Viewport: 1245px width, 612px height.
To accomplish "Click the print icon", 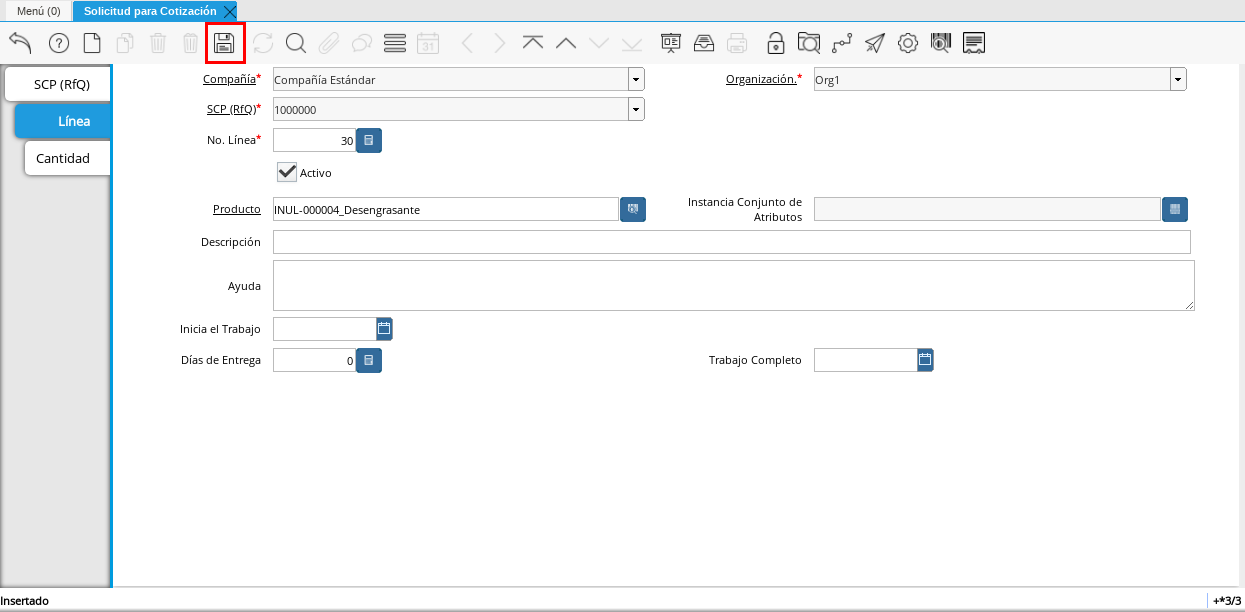I will coord(737,43).
